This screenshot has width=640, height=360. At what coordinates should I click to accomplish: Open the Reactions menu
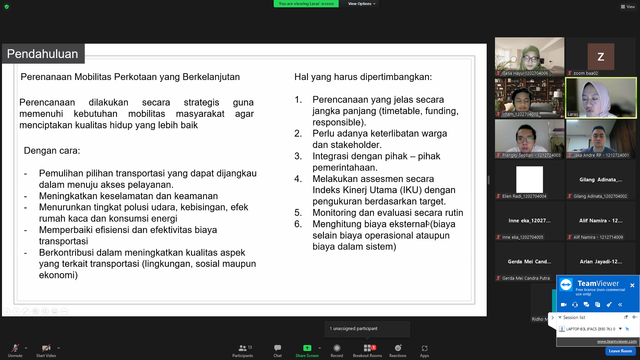click(398, 350)
